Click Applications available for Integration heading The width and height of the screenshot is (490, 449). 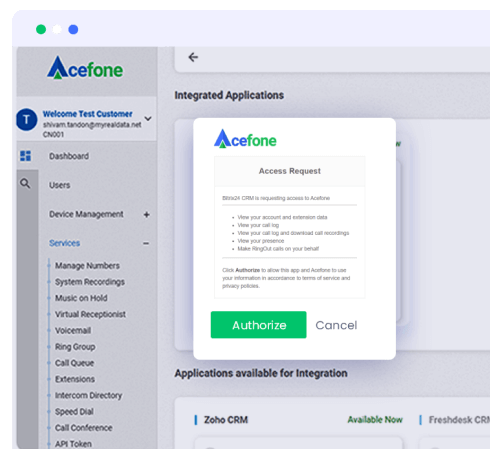[x=261, y=373]
